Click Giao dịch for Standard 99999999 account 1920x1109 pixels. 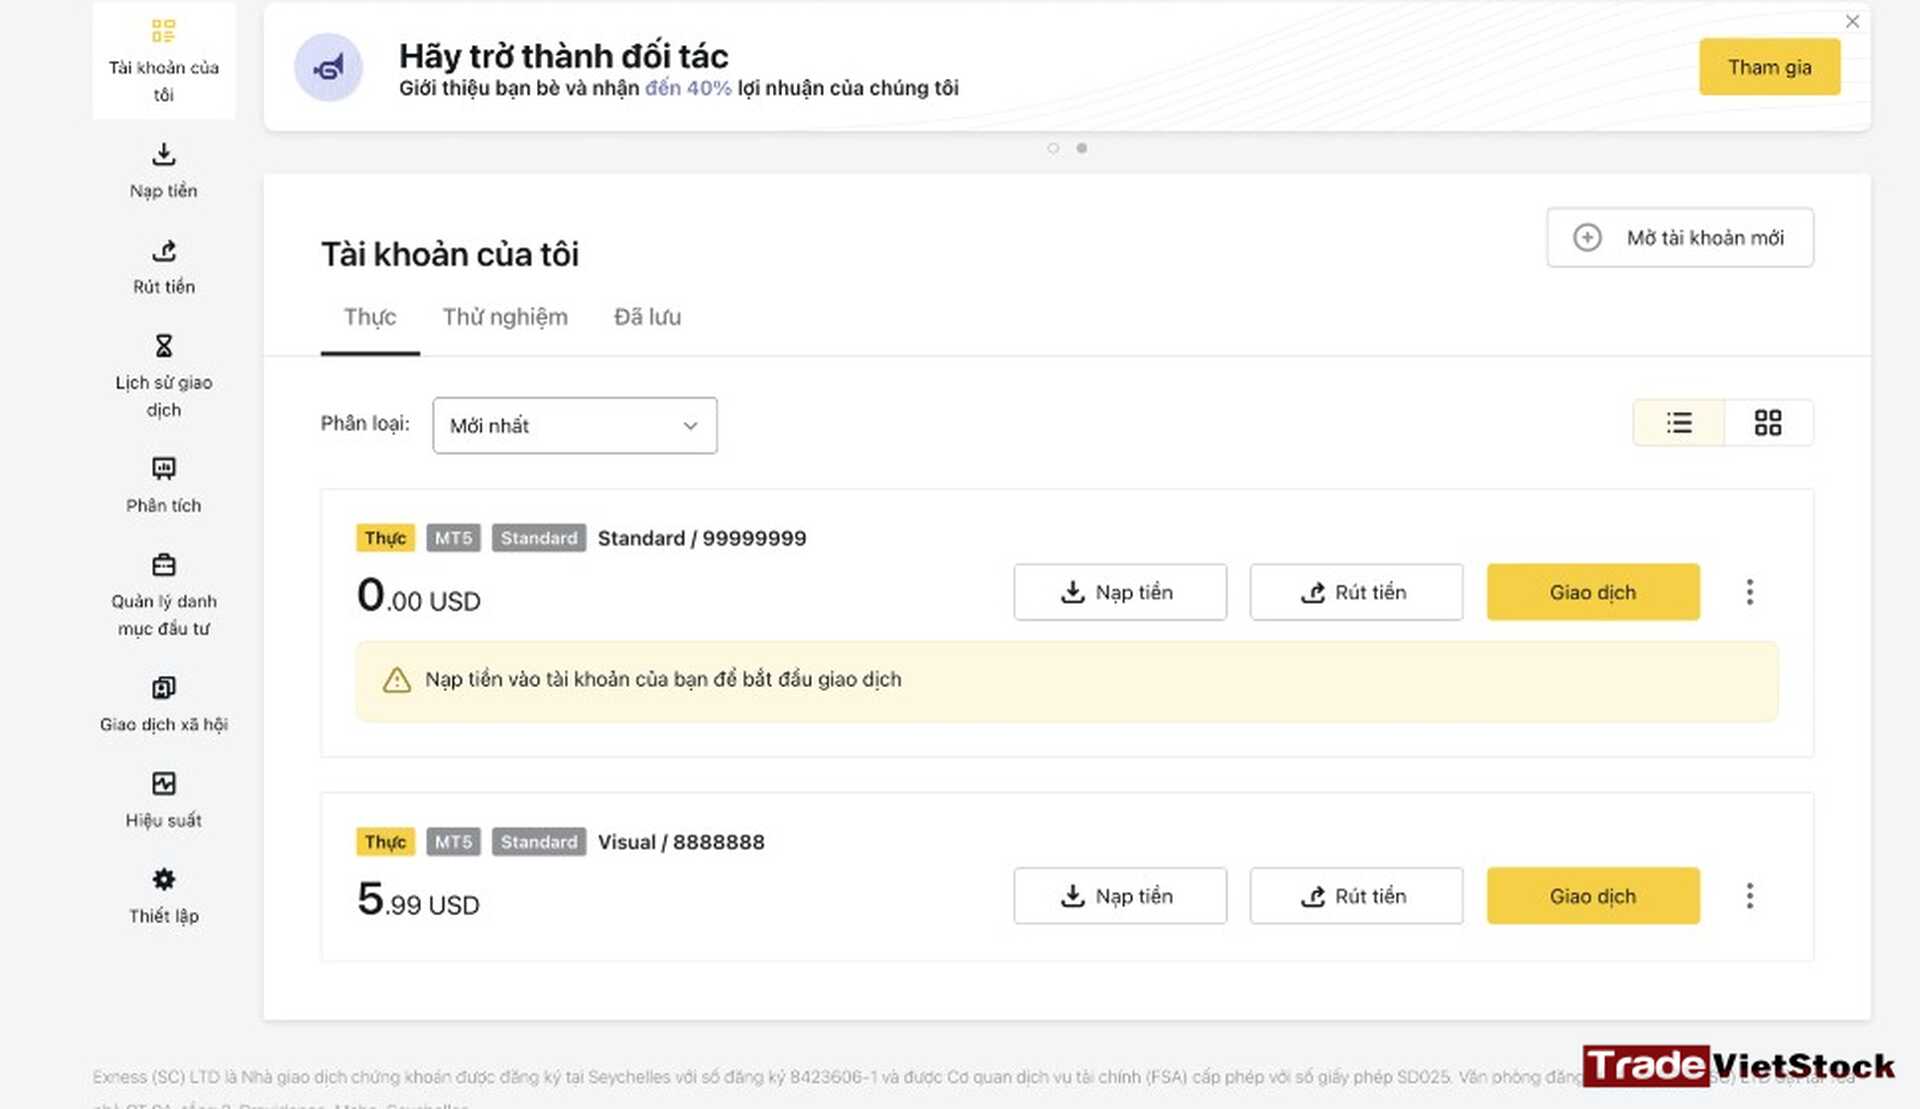tap(1593, 592)
